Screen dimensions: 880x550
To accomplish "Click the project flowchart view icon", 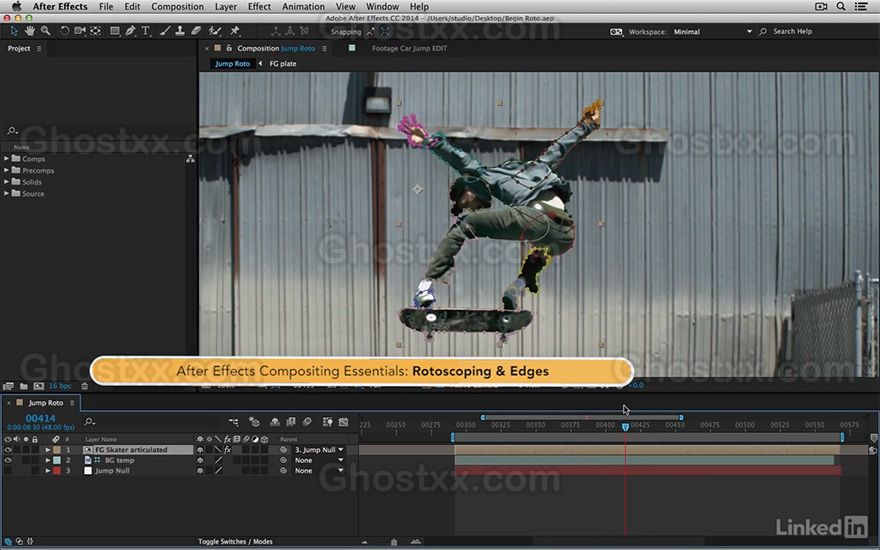I will pyautogui.click(x=190, y=159).
